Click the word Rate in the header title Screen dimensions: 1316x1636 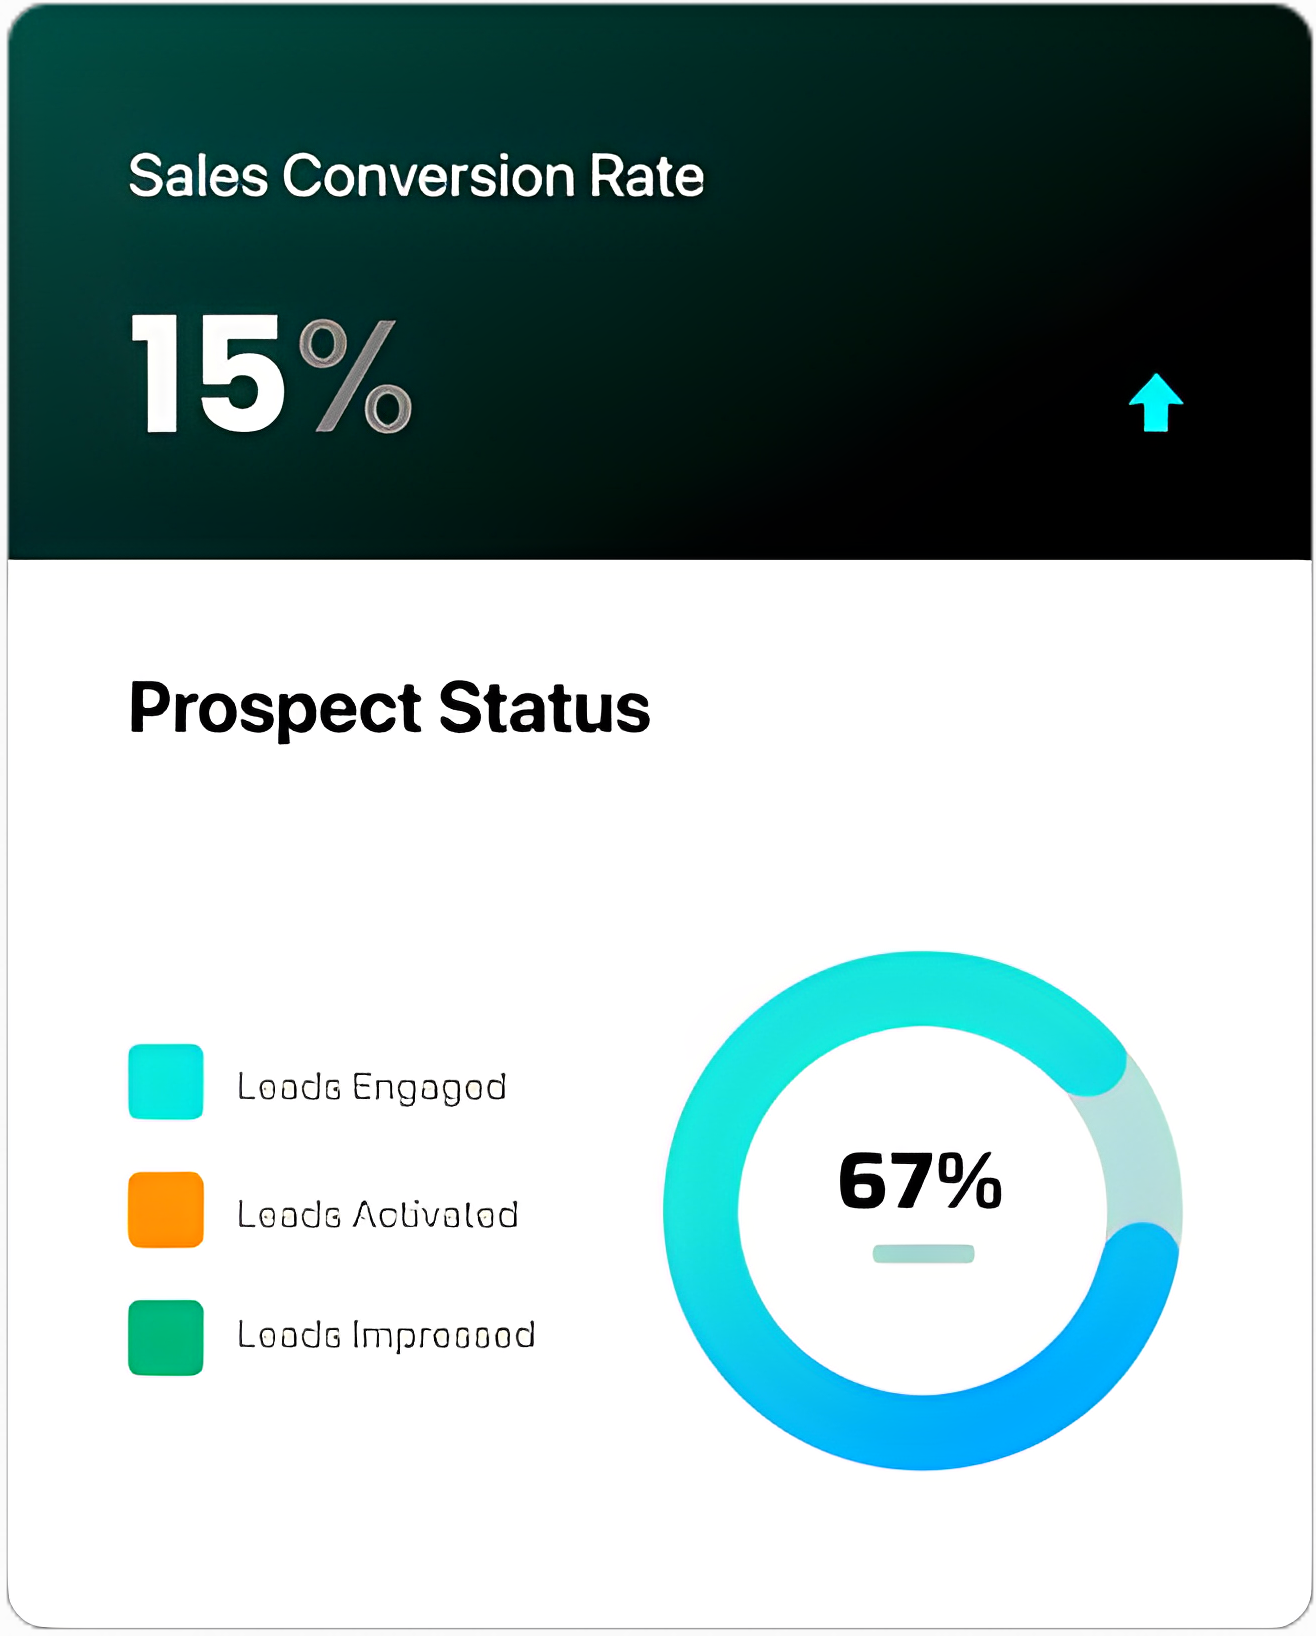coord(646,176)
